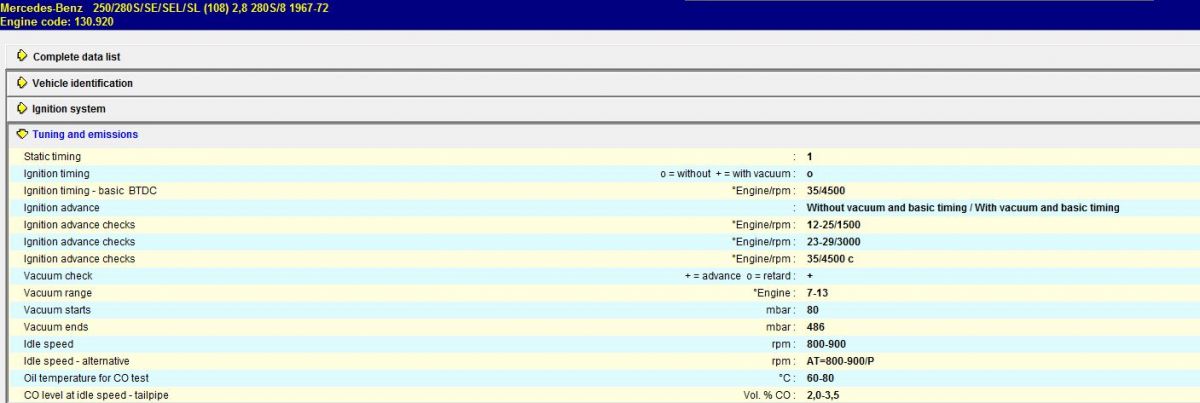Click the arrow icon beside Ignition system

click(x=22, y=108)
